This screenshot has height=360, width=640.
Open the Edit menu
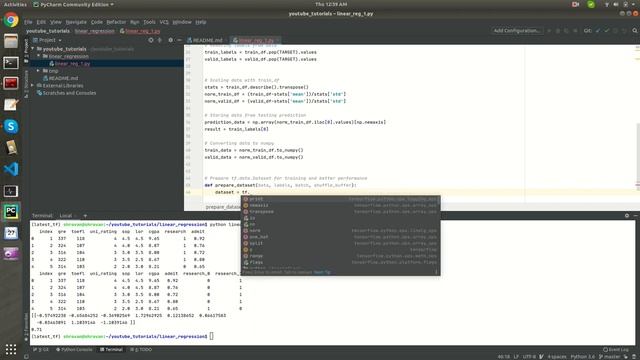[41, 22]
